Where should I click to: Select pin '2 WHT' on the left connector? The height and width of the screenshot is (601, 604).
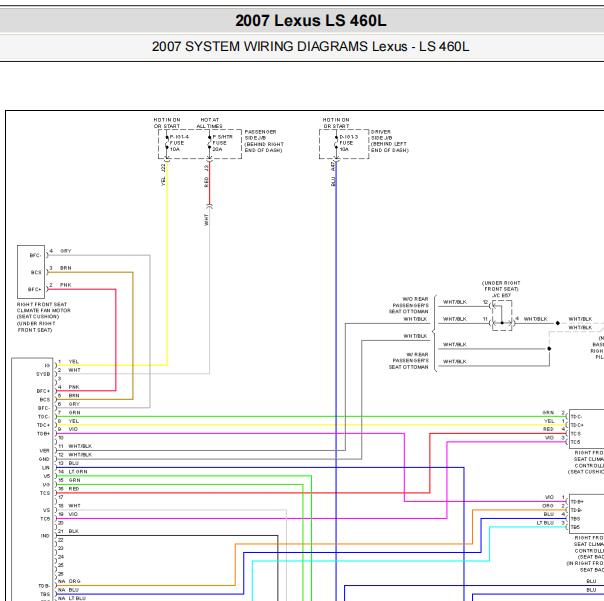coord(69,370)
